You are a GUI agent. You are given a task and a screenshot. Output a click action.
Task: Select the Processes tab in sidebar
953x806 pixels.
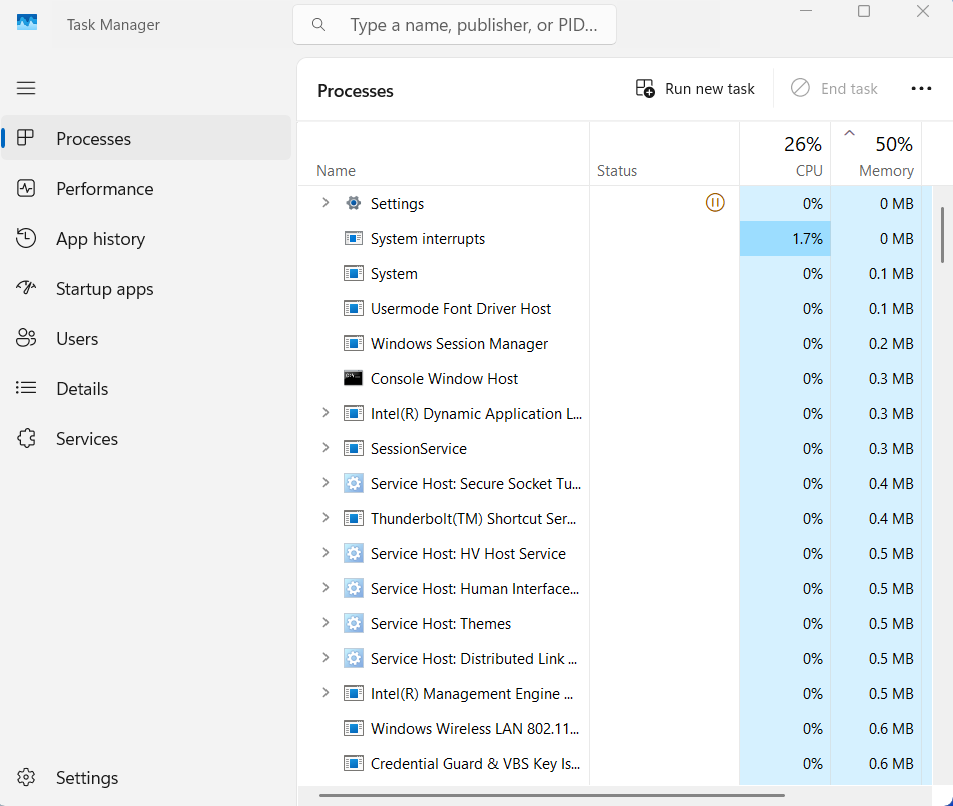(93, 139)
